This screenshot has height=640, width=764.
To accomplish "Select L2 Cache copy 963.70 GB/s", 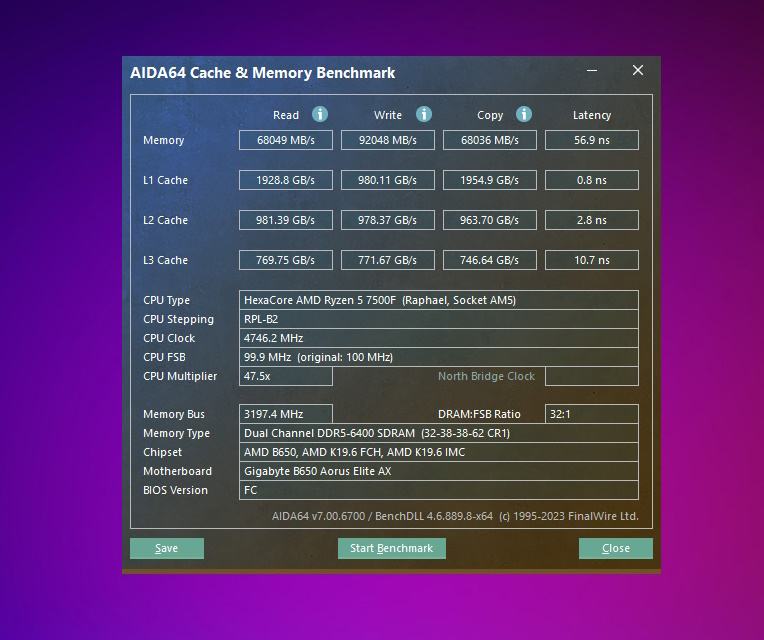I will click(x=490, y=220).
